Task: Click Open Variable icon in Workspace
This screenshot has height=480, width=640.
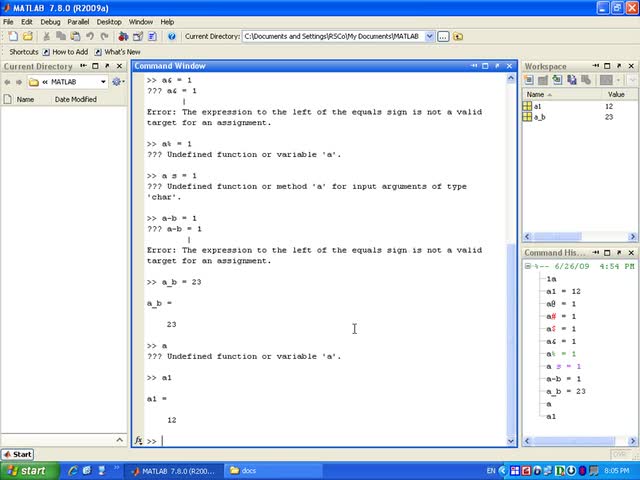Action: tap(543, 80)
